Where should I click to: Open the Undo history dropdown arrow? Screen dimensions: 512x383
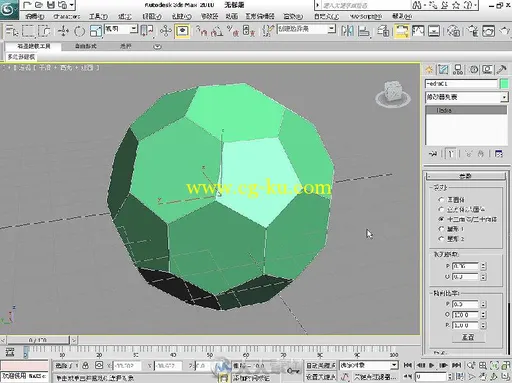[72, 5]
